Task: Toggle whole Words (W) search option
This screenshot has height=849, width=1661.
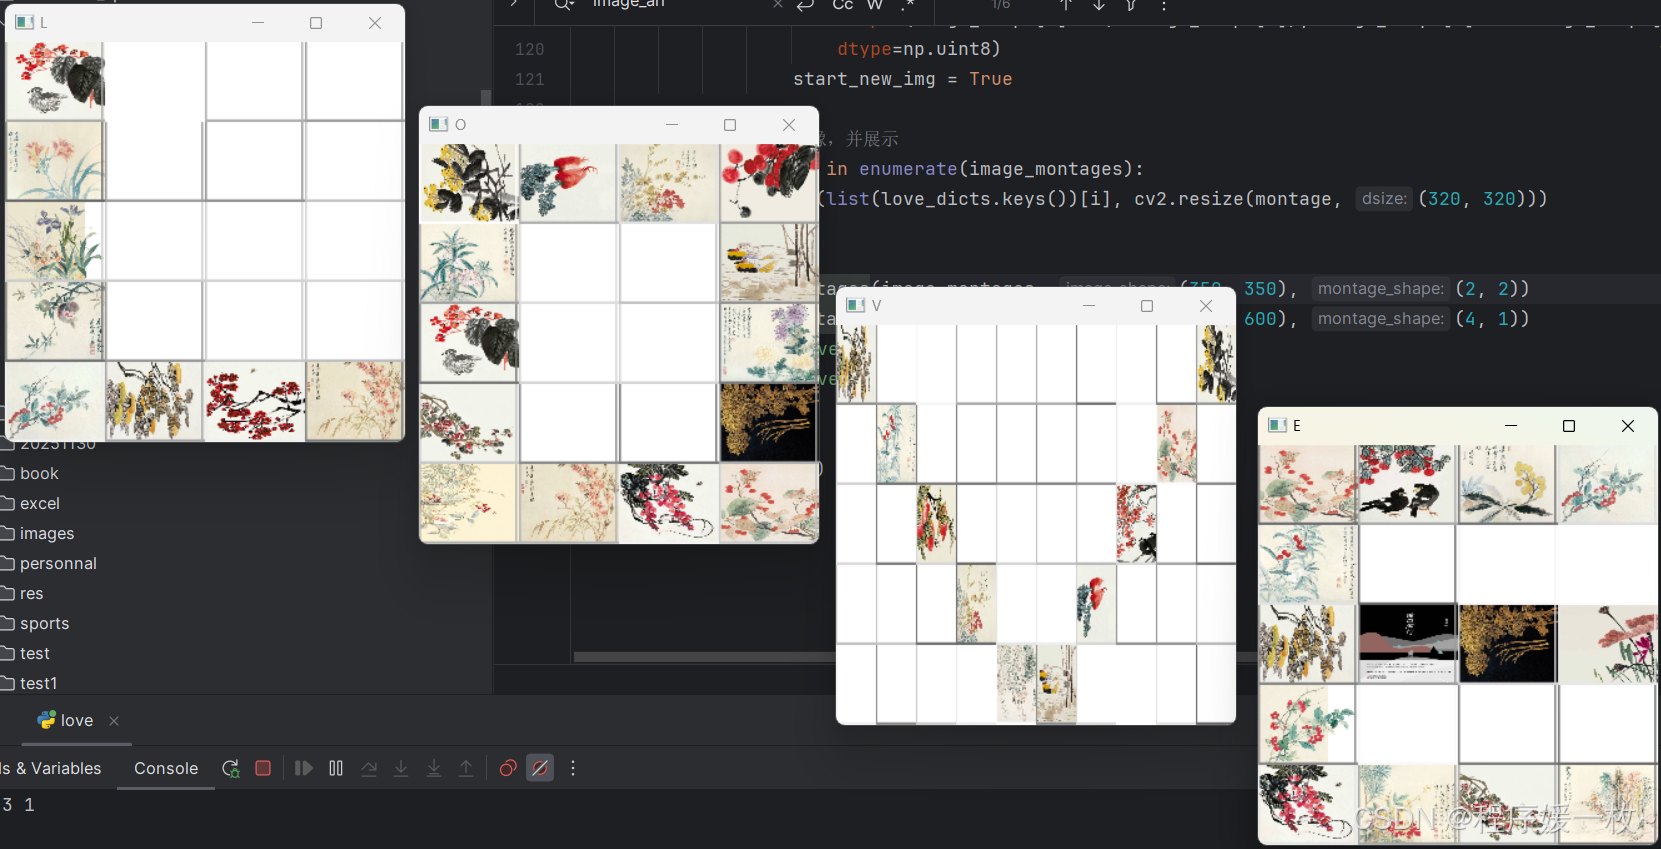Action: tap(875, 5)
